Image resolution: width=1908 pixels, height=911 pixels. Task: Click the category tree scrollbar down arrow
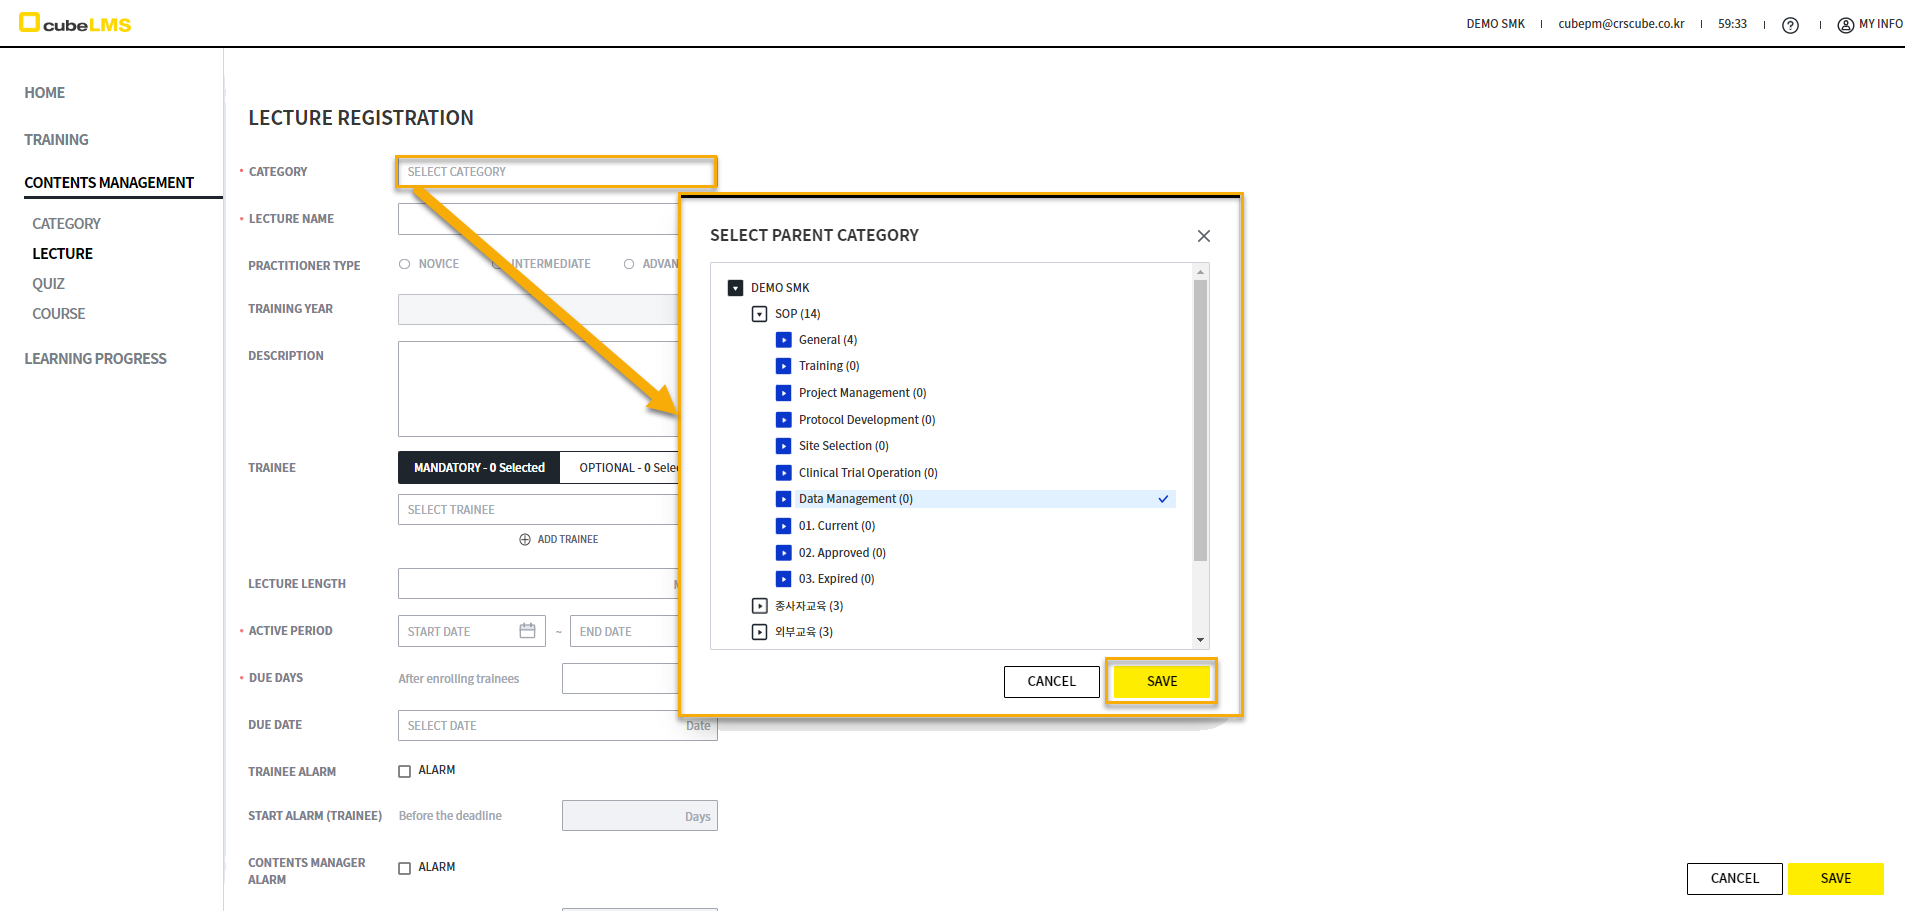(x=1200, y=640)
